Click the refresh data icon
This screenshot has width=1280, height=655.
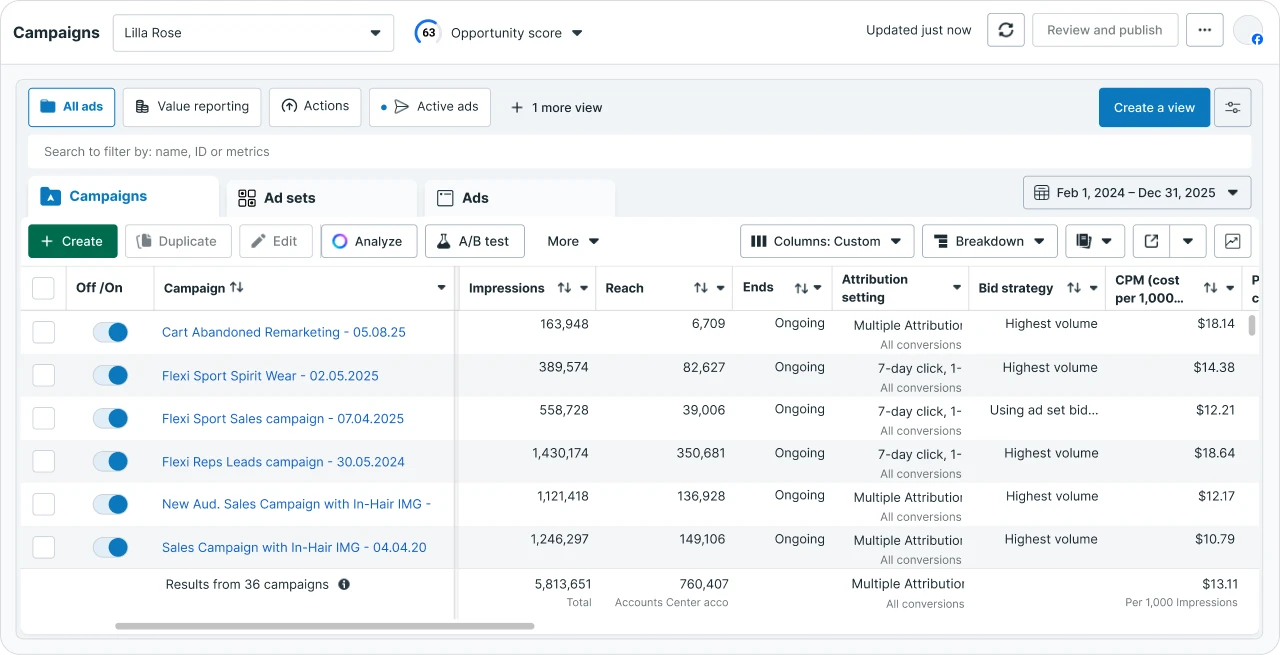(x=1006, y=30)
